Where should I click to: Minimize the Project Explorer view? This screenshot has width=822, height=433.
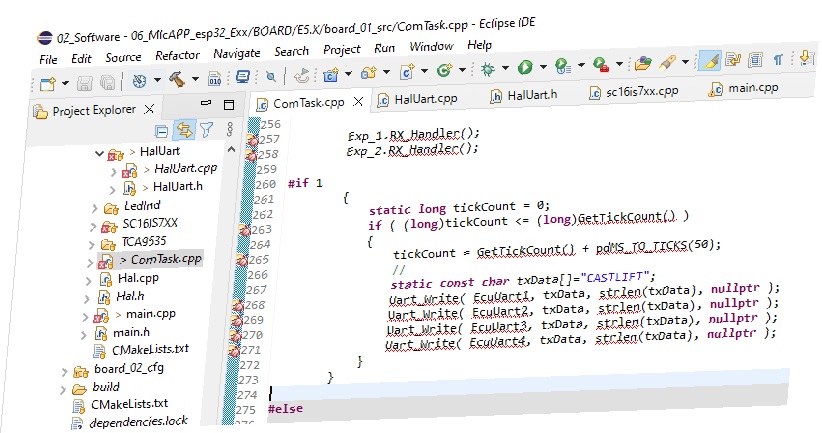tap(206, 103)
